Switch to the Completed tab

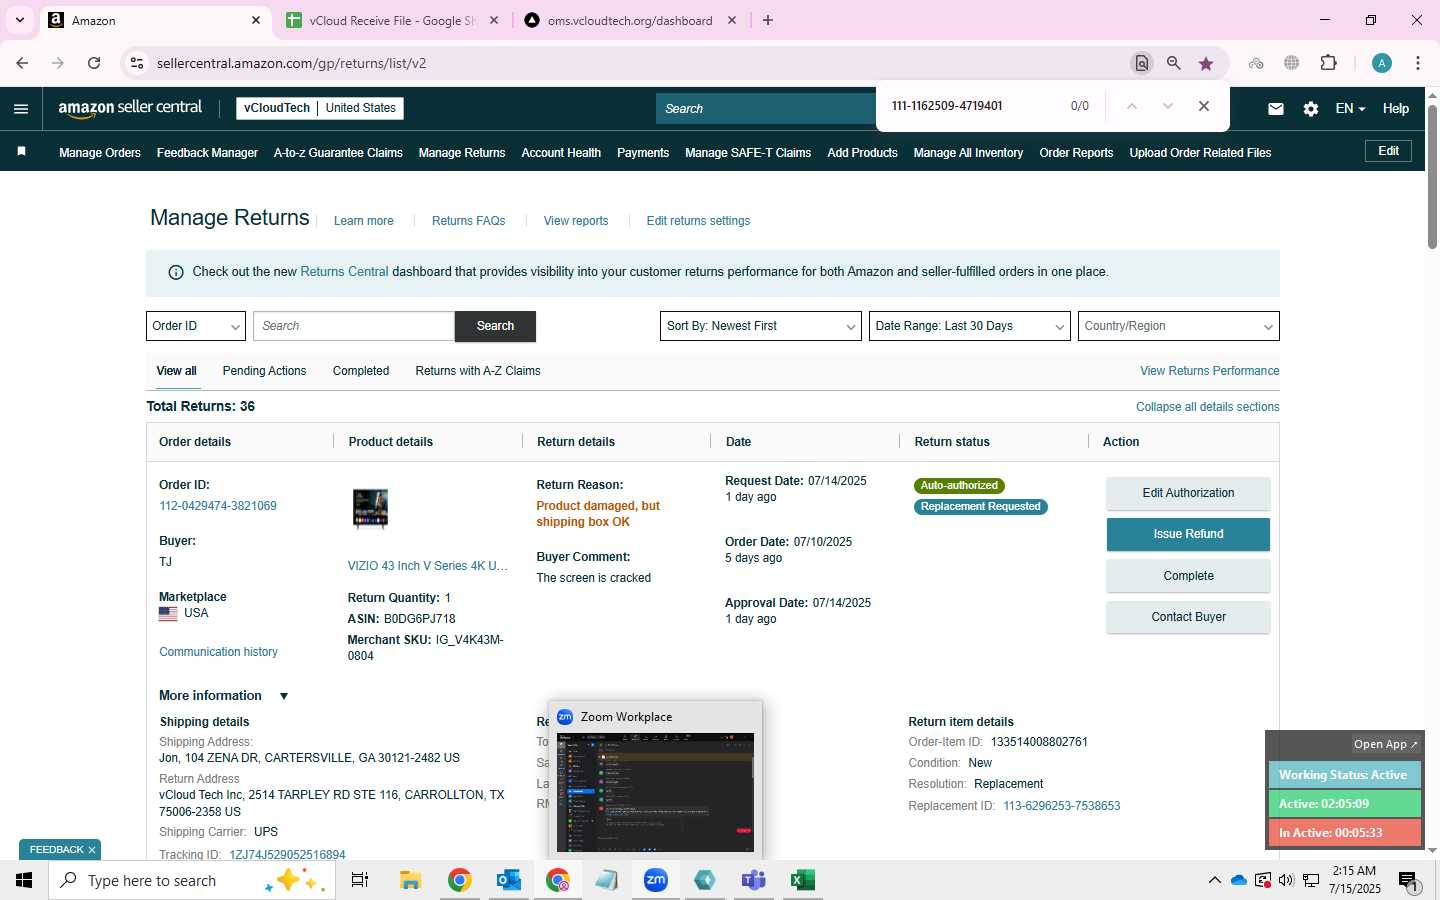(361, 371)
